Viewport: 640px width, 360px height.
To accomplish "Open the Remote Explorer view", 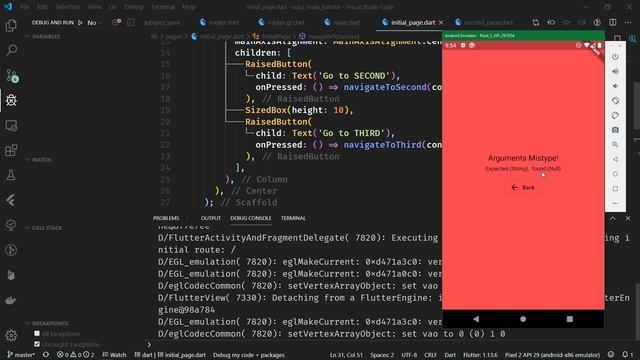I will (x=11, y=126).
